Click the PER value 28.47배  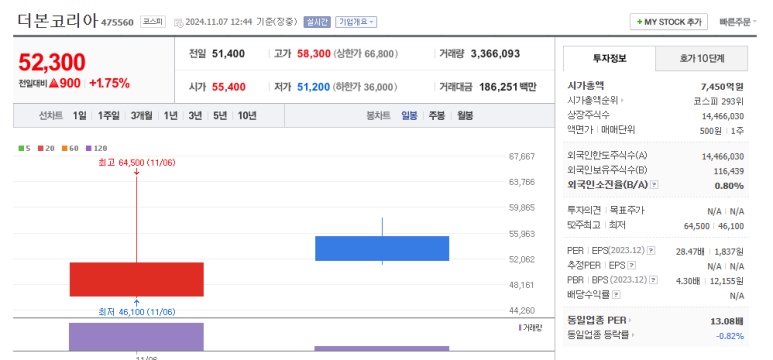(690, 251)
